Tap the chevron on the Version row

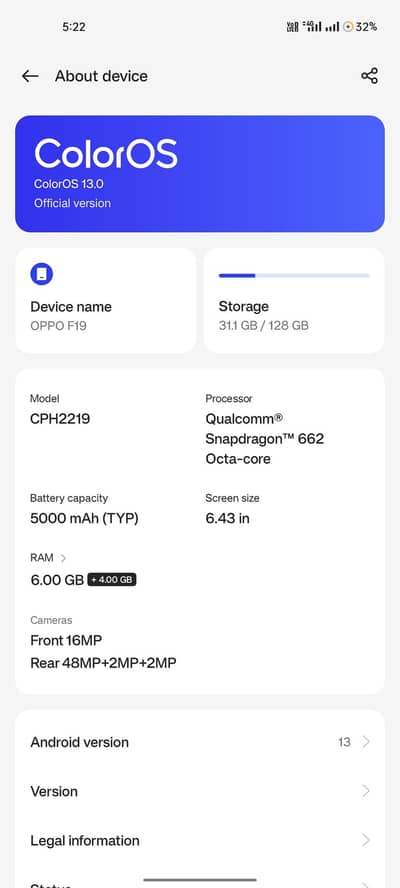pyautogui.click(x=366, y=791)
